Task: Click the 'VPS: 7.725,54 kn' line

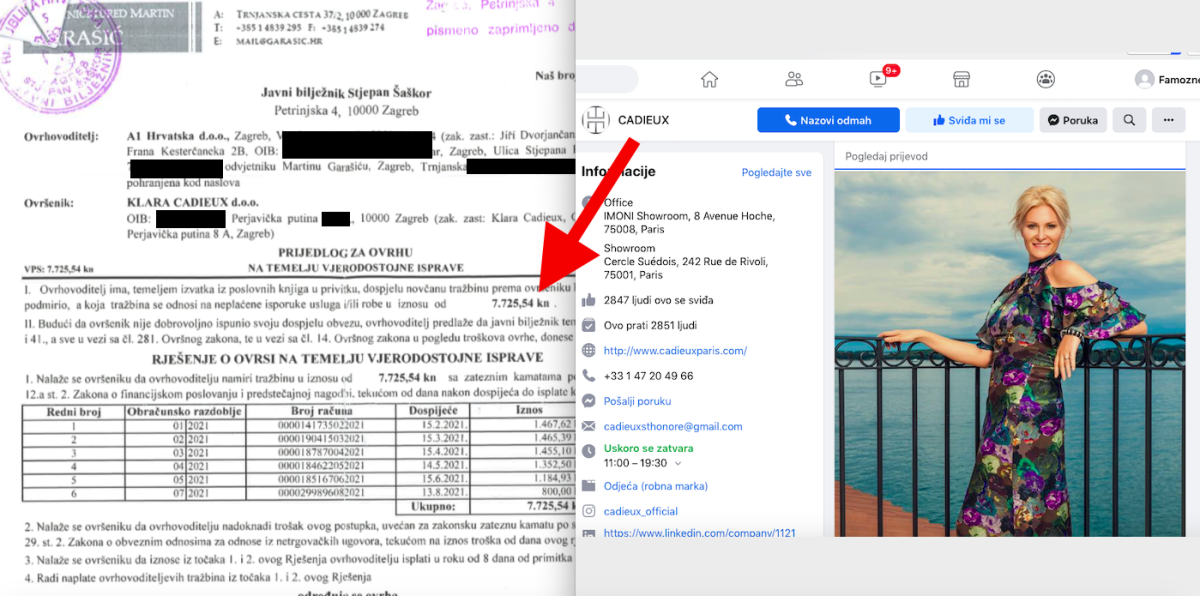Action: tap(59, 269)
